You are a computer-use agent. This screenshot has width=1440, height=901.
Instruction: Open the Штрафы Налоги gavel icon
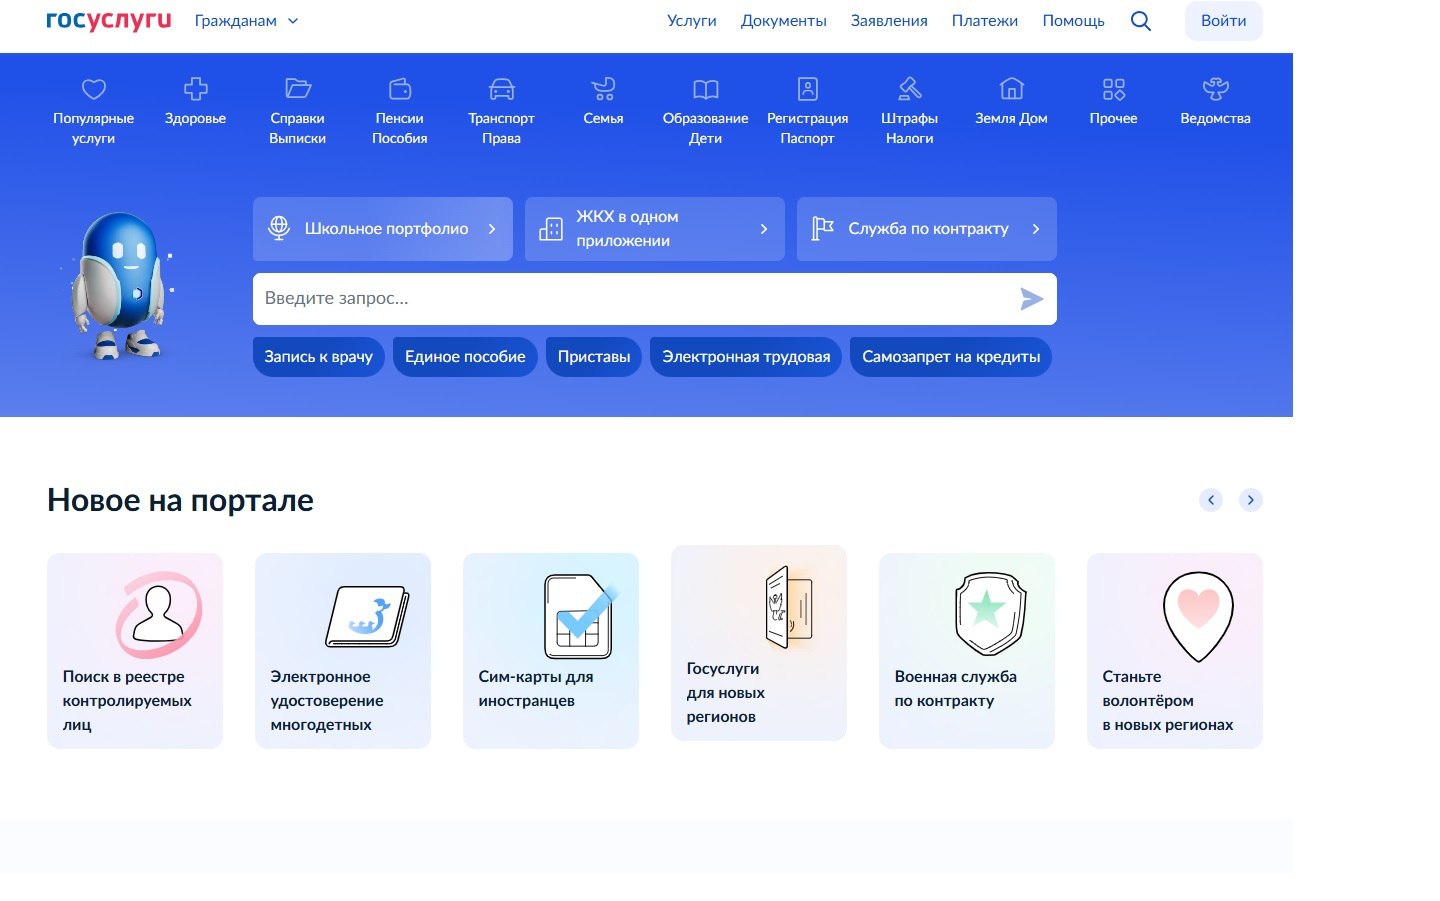[910, 89]
